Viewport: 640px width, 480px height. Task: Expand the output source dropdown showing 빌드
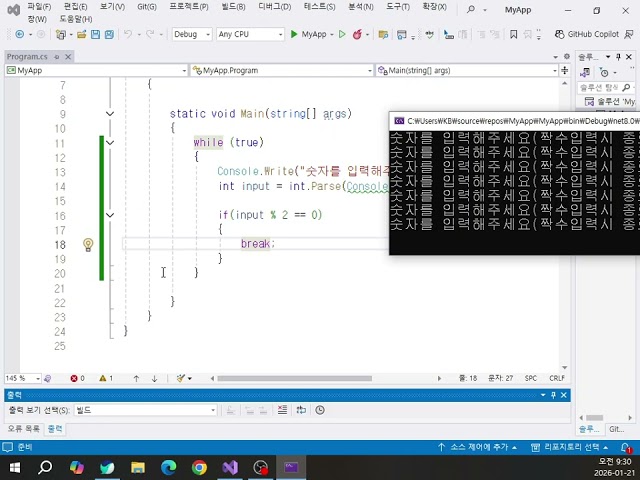pyautogui.click(x=212, y=410)
